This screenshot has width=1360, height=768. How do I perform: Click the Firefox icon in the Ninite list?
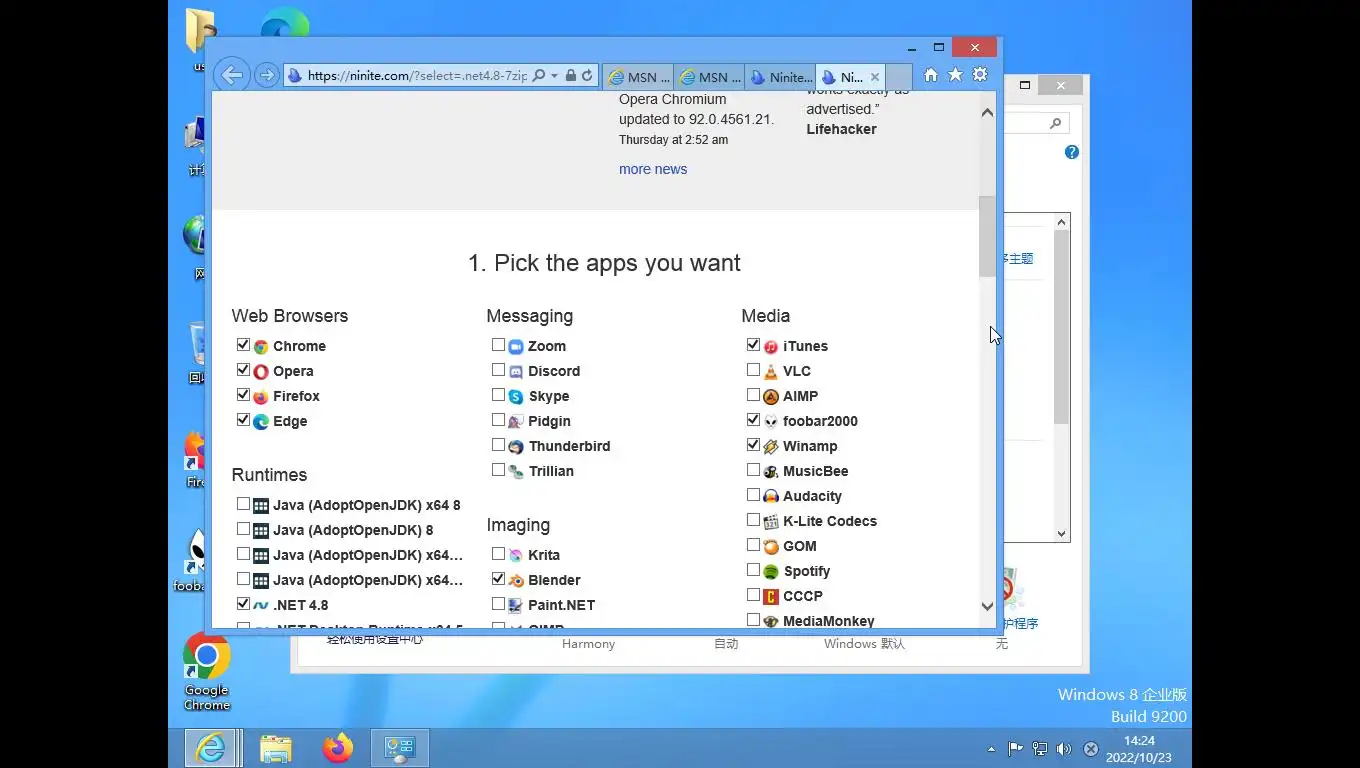(261, 396)
